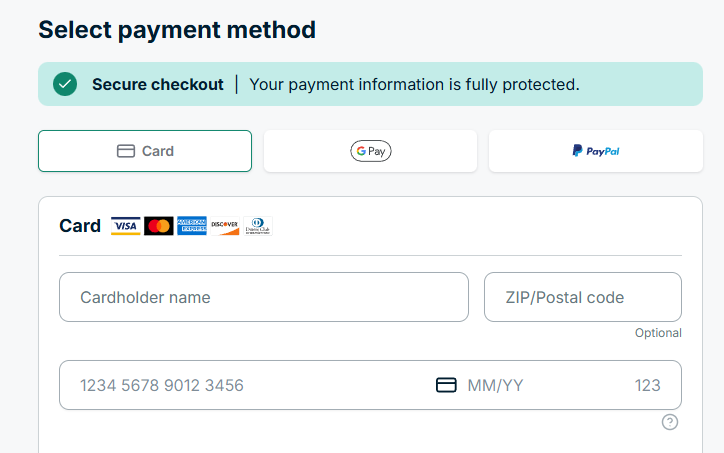
Task: Focus the card number input field
Action: point(240,385)
